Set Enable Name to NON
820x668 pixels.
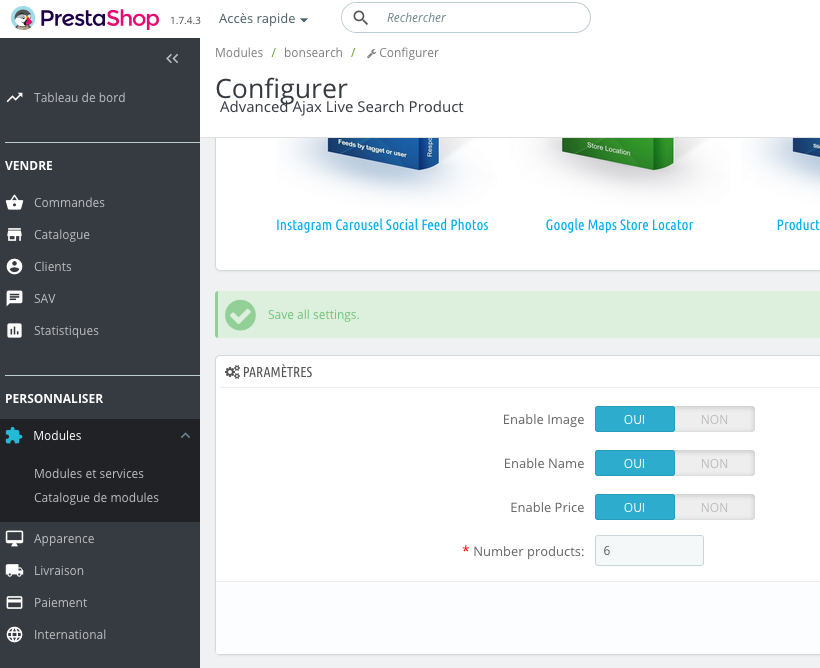pyautogui.click(x=714, y=463)
